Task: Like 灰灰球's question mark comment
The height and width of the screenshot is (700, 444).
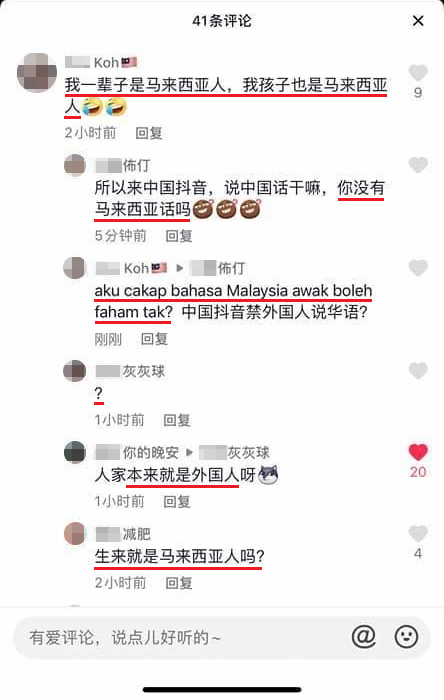Action: coord(418,371)
